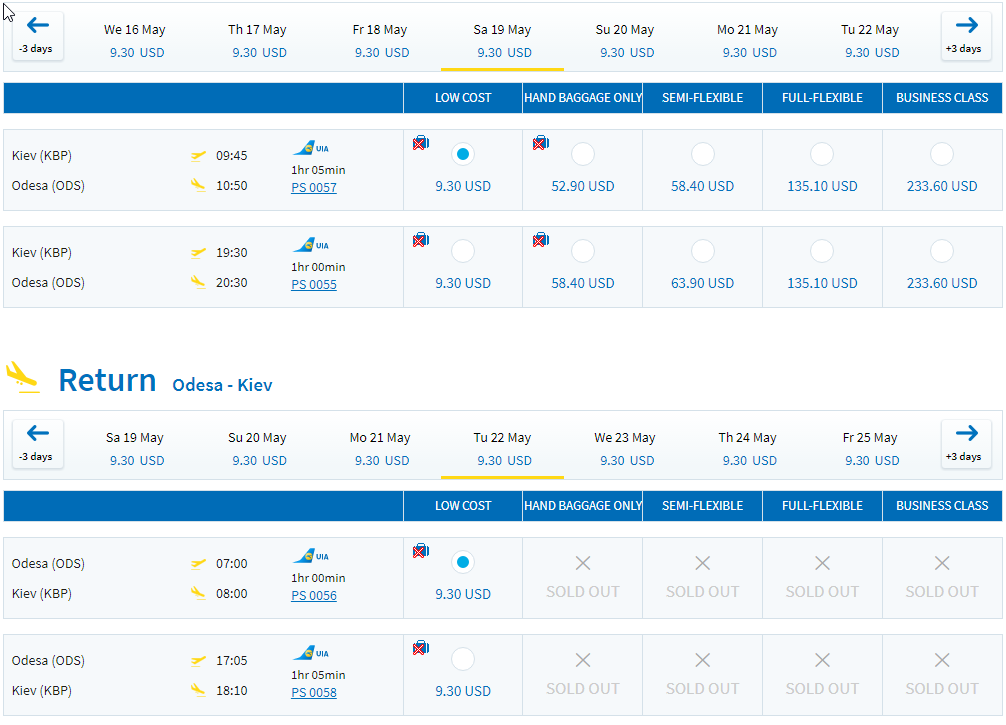Click the return -3 days back arrow
The image size is (1006, 725).
pos(37,443)
